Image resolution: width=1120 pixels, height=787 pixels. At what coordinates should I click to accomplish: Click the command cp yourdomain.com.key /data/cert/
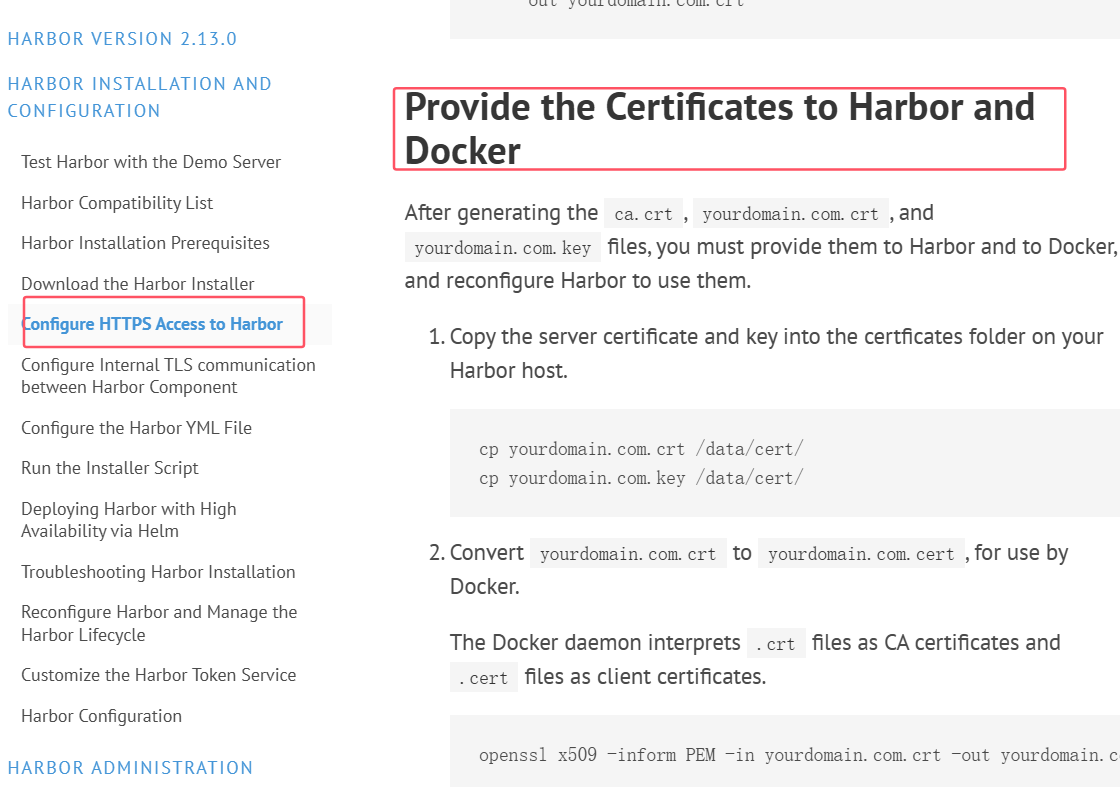641,478
